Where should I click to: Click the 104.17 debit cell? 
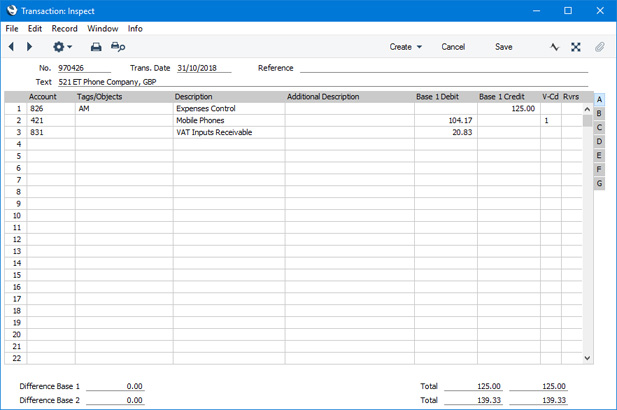446,120
